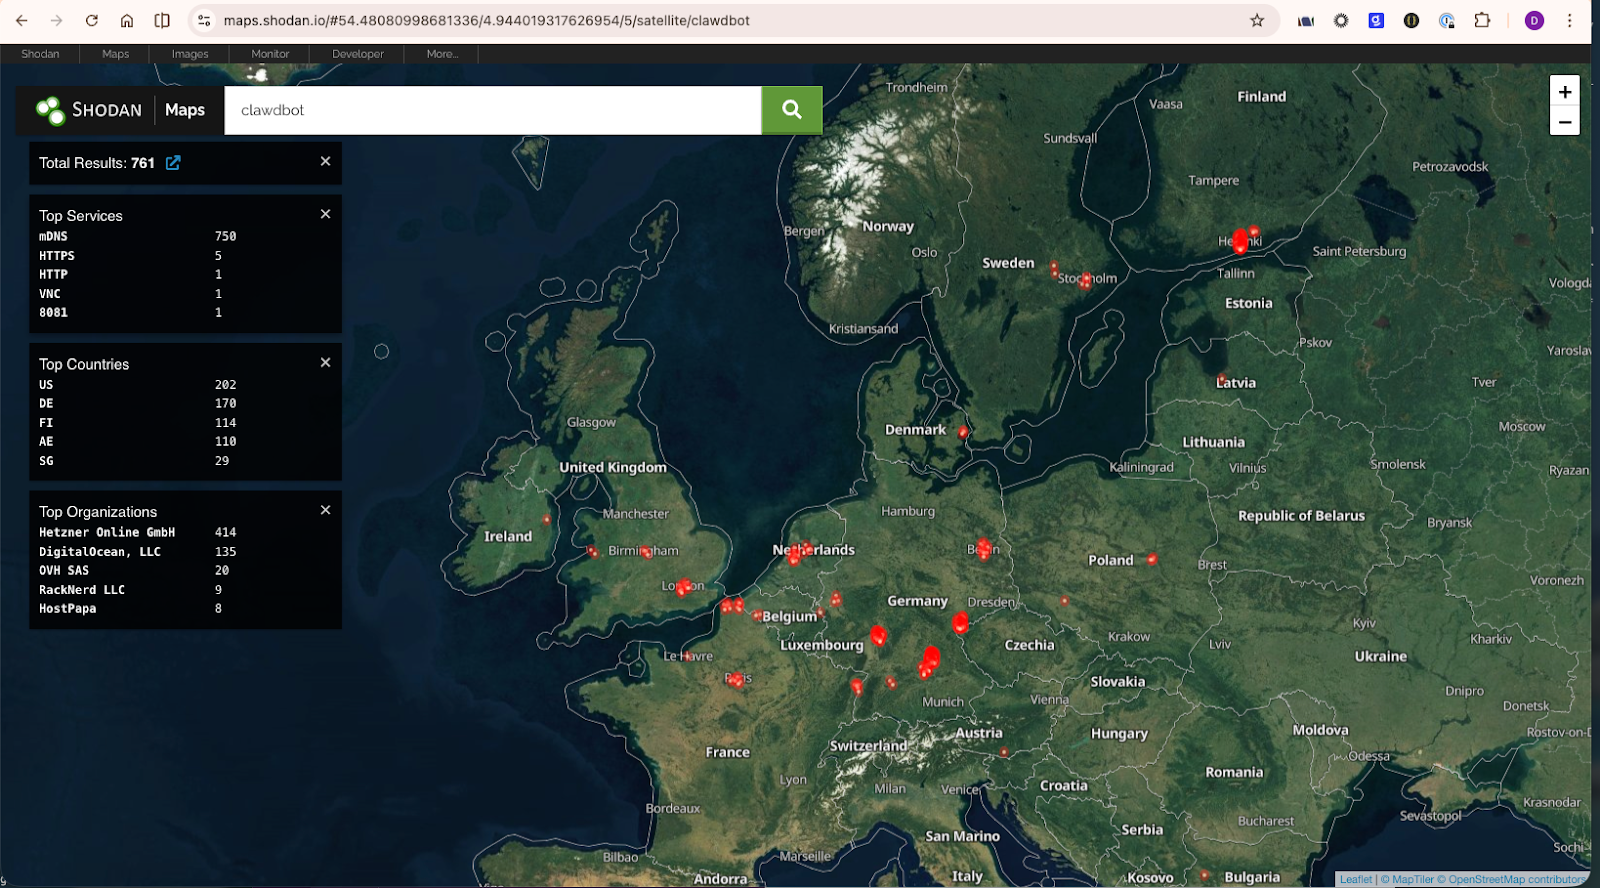Click the blue G extension icon

pyautogui.click(x=1376, y=20)
